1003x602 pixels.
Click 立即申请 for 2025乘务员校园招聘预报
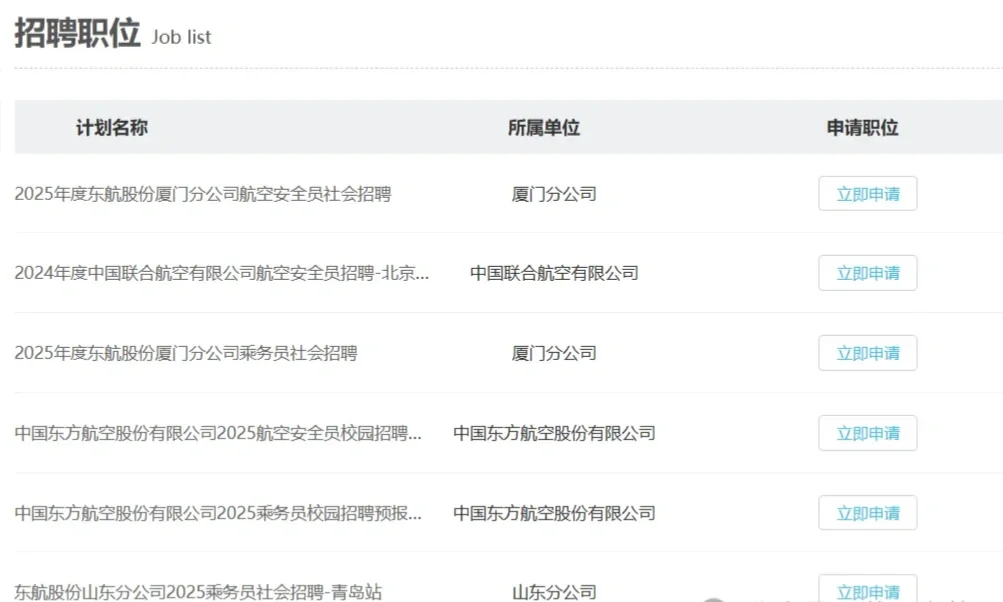866,512
